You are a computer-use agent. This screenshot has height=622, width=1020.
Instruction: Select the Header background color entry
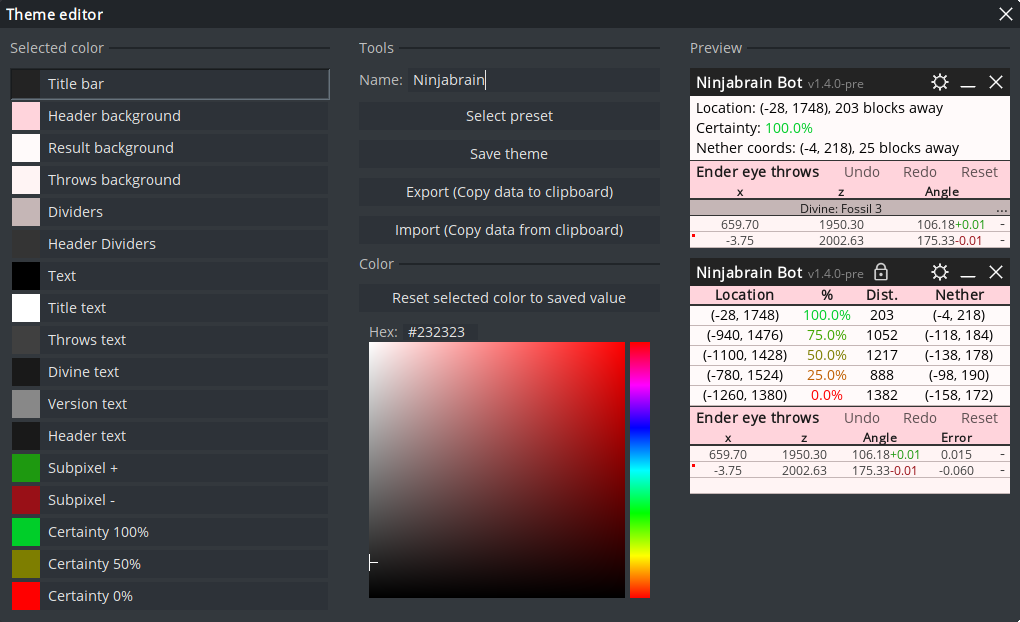(x=170, y=116)
